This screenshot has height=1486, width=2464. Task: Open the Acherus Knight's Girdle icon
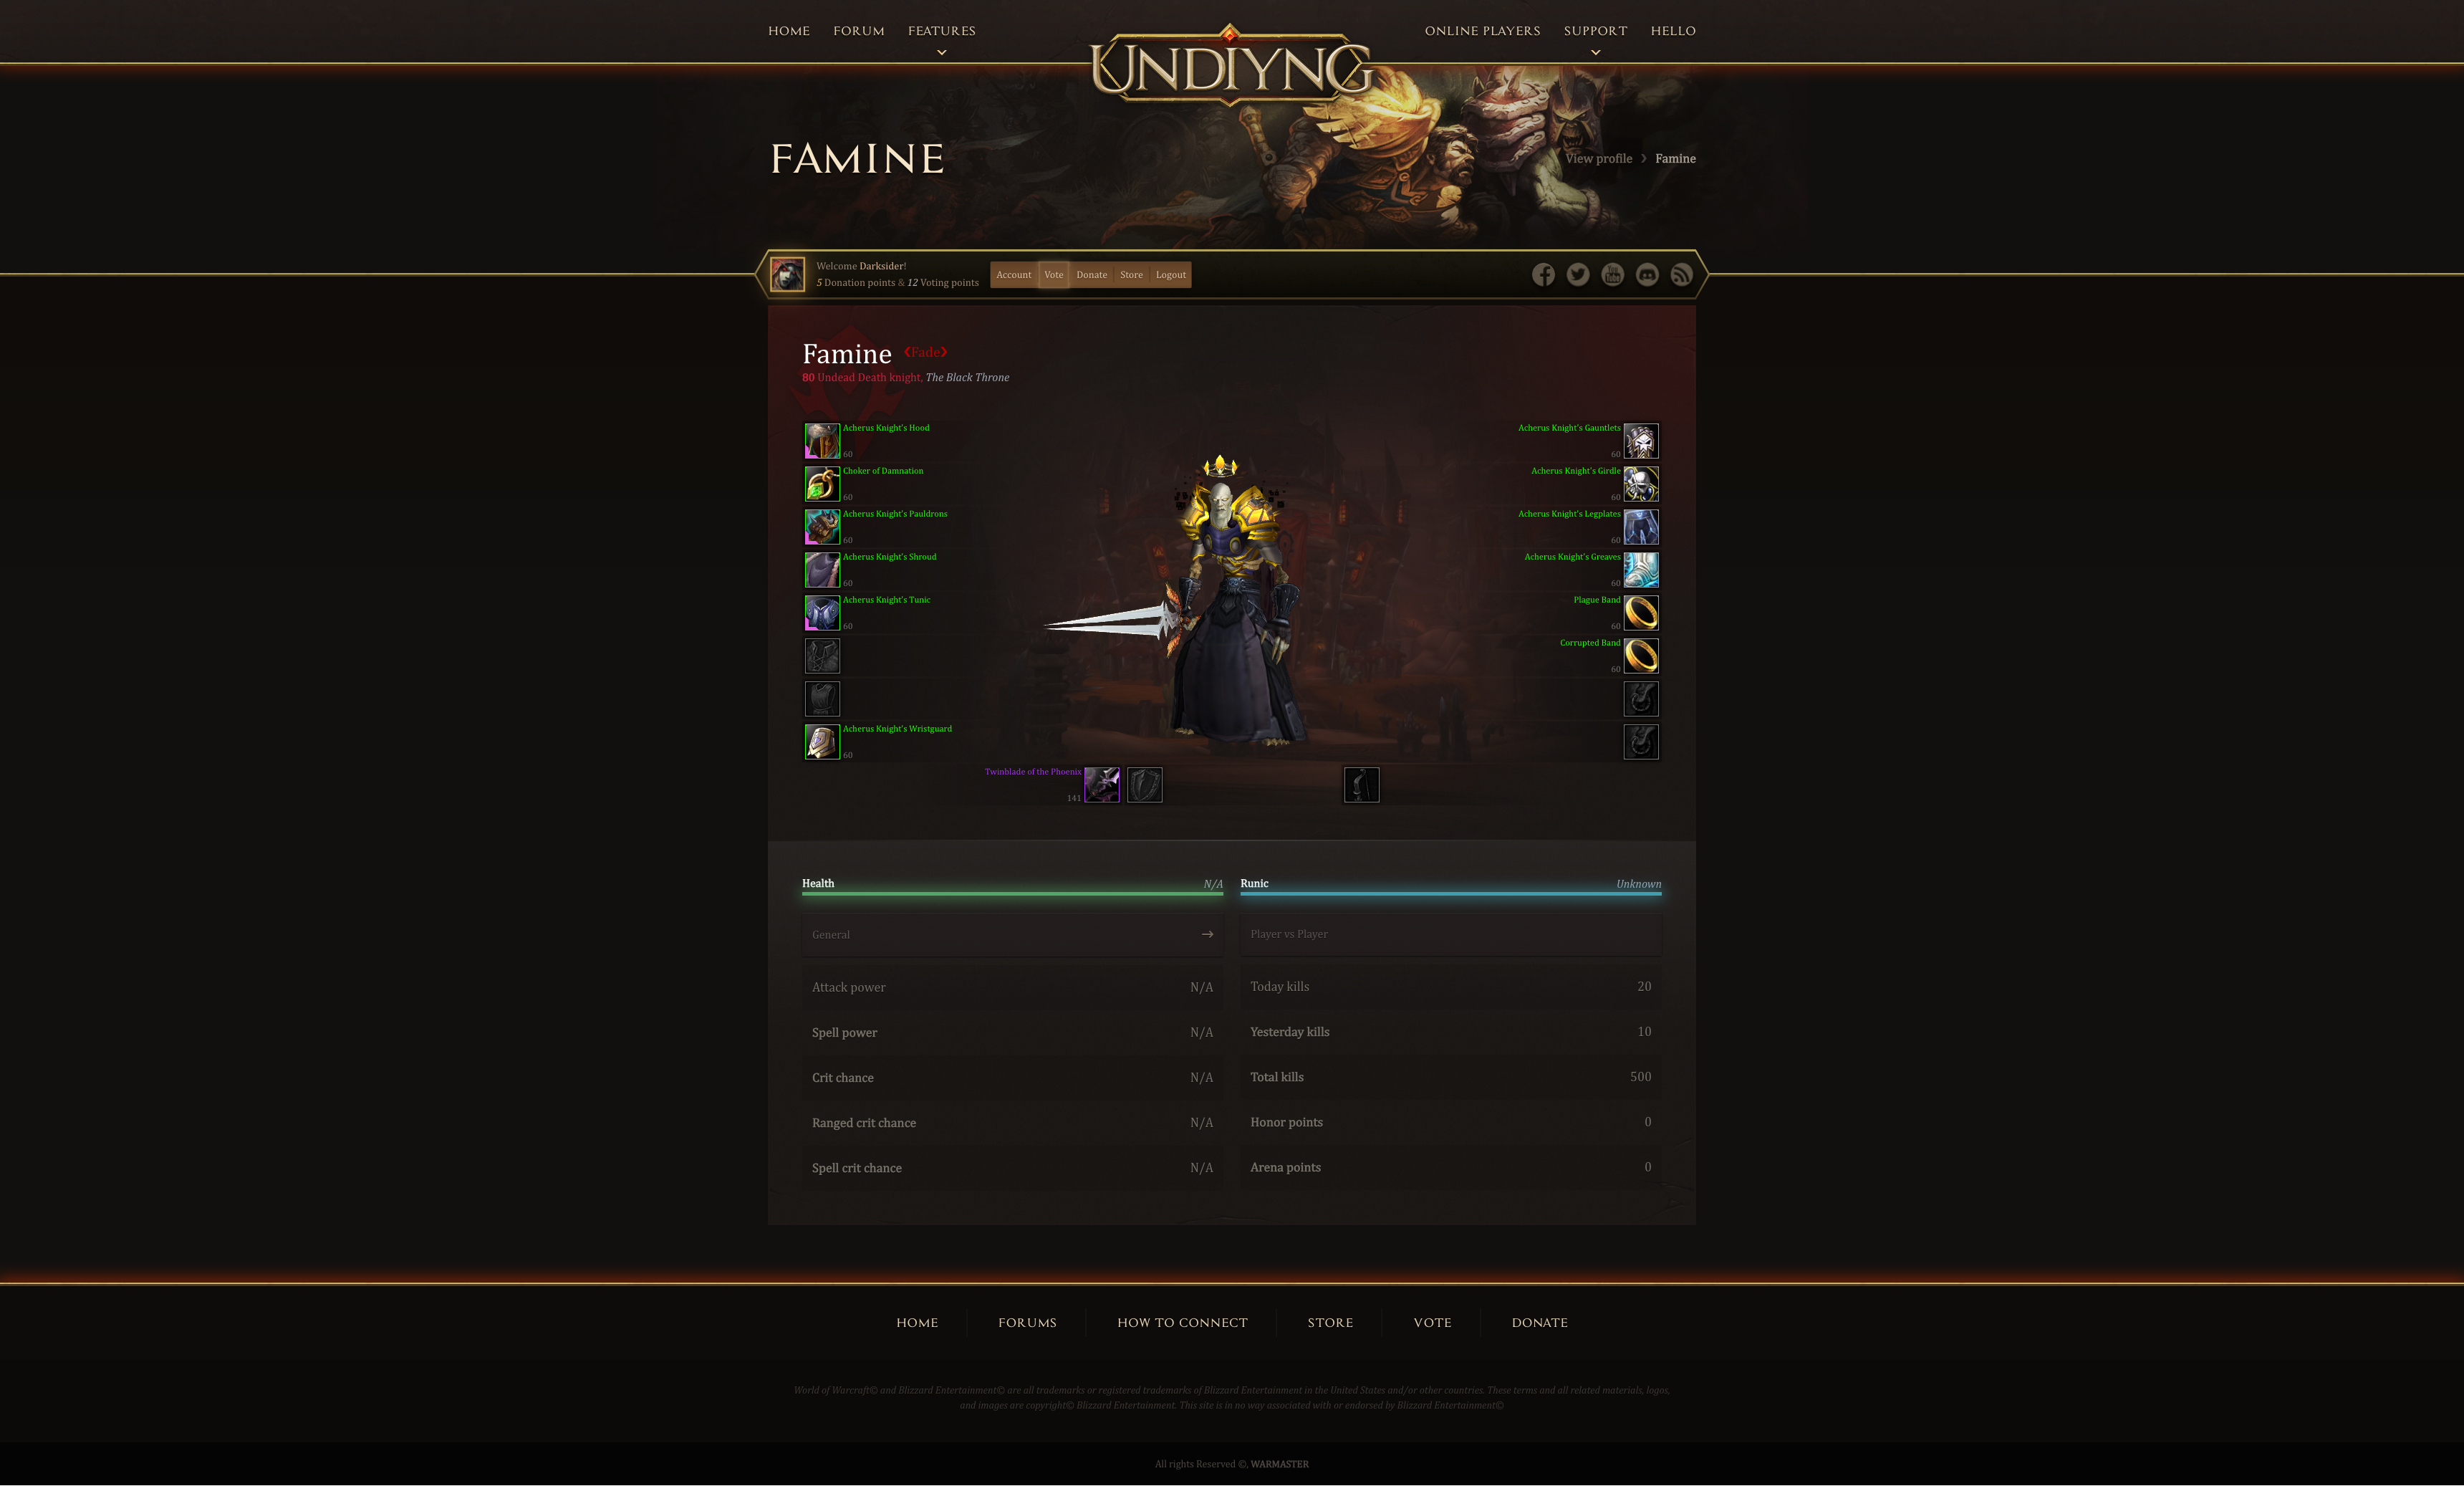pos(1641,484)
